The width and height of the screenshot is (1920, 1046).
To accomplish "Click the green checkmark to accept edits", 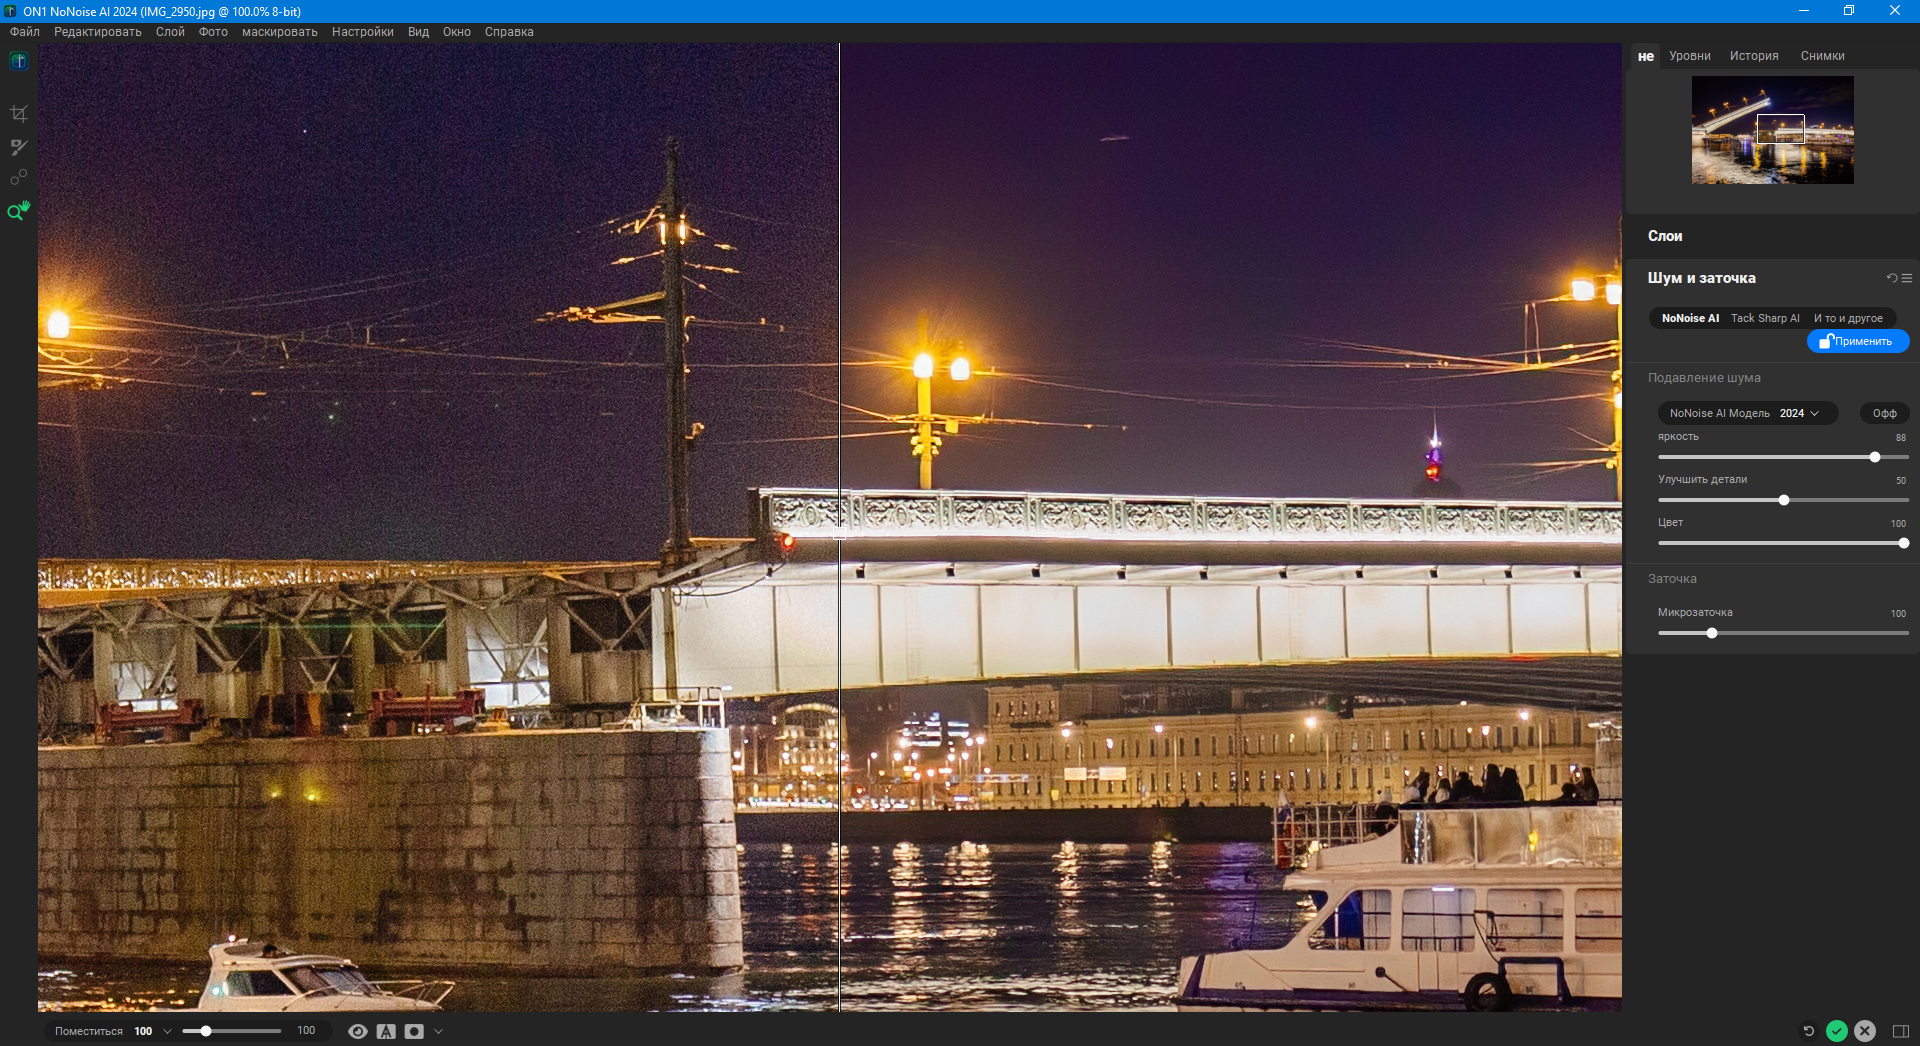I will 1836,1031.
